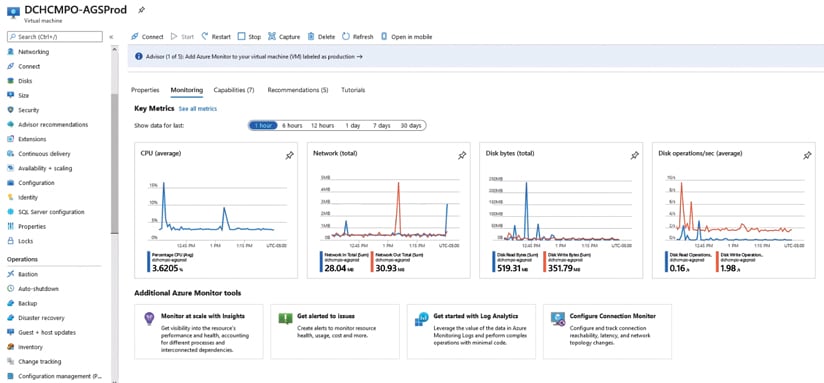
Task: Open Get started with Log Analytics
Action: [x=471, y=332]
